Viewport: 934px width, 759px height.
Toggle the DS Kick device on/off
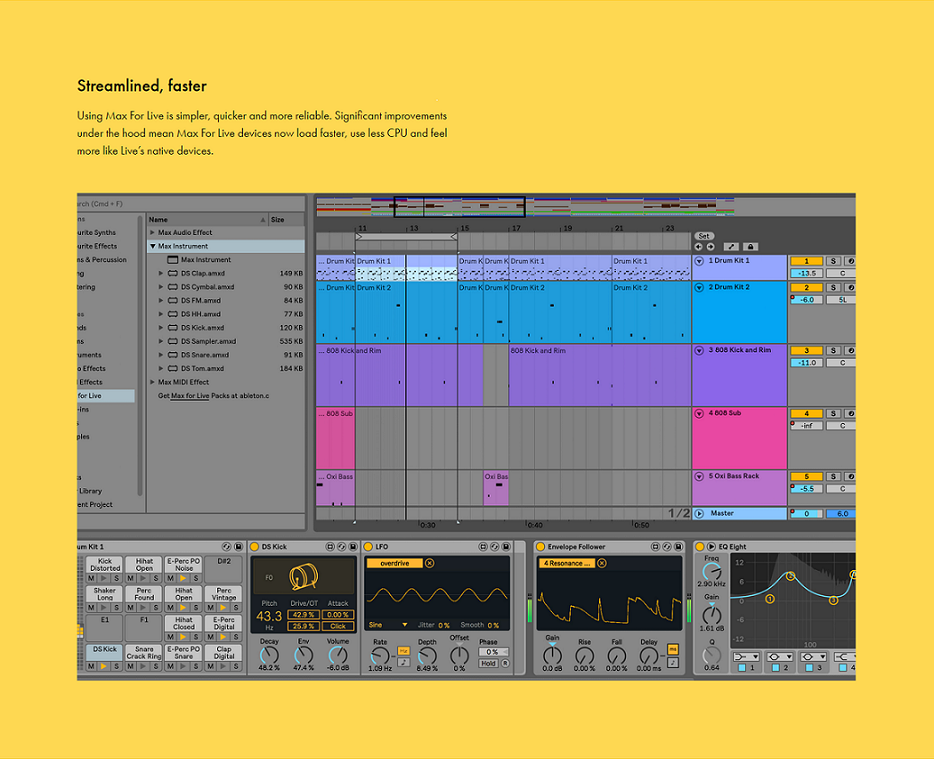(x=254, y=546)
